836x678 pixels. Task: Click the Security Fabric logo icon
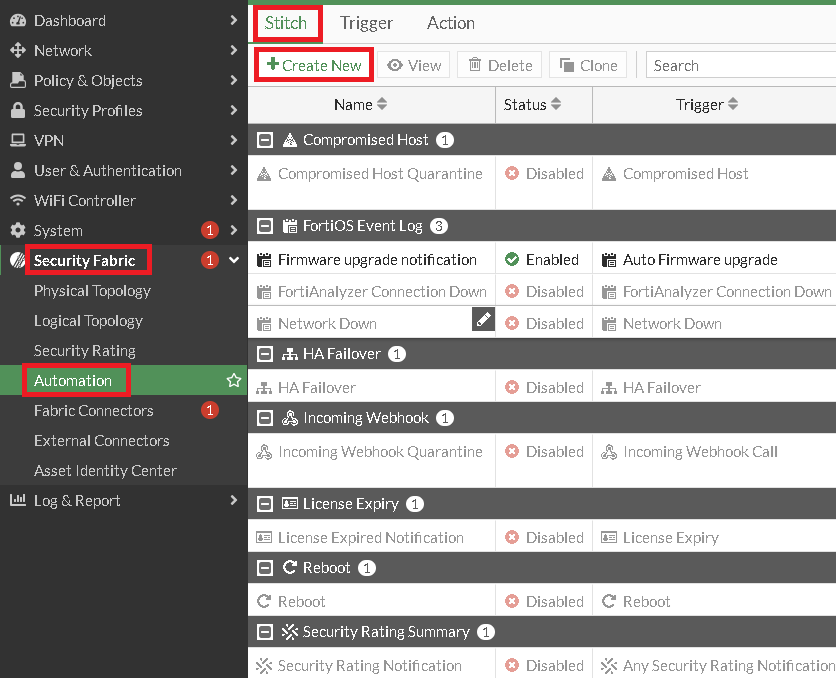click(17, 260)
